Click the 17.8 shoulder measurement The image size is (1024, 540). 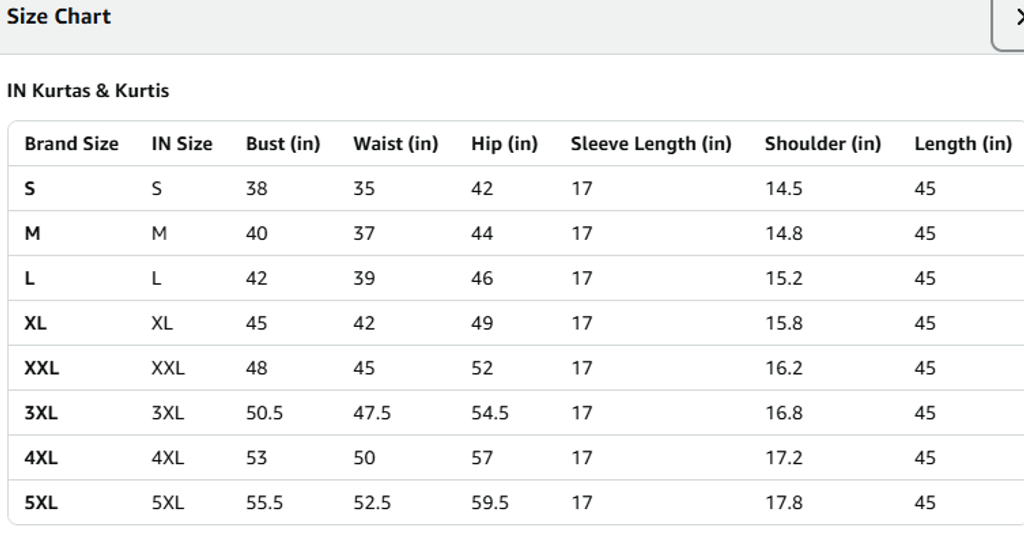coord(783,503)
